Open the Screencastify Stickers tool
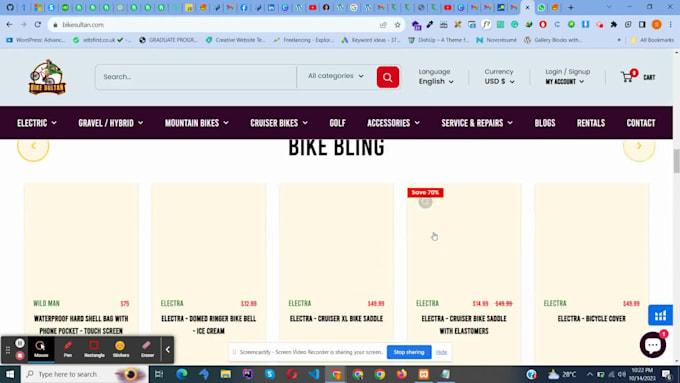Screen dimensions: 680x383 tap(121, 349)
